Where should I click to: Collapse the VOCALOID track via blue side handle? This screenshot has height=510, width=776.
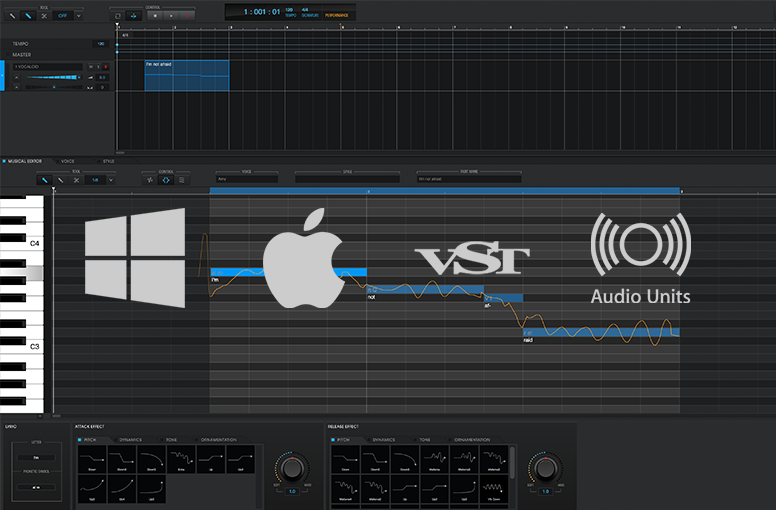point(2,76)
